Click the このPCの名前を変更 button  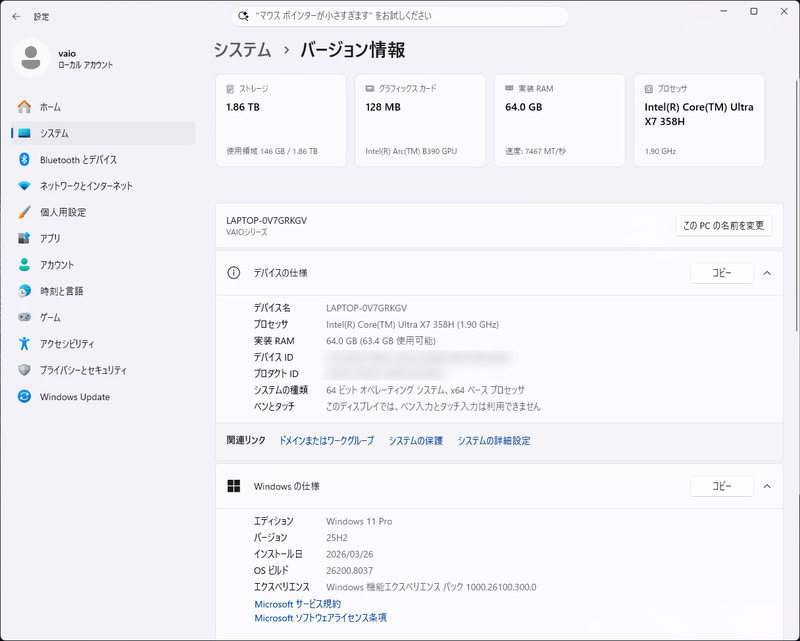point(722,225)
